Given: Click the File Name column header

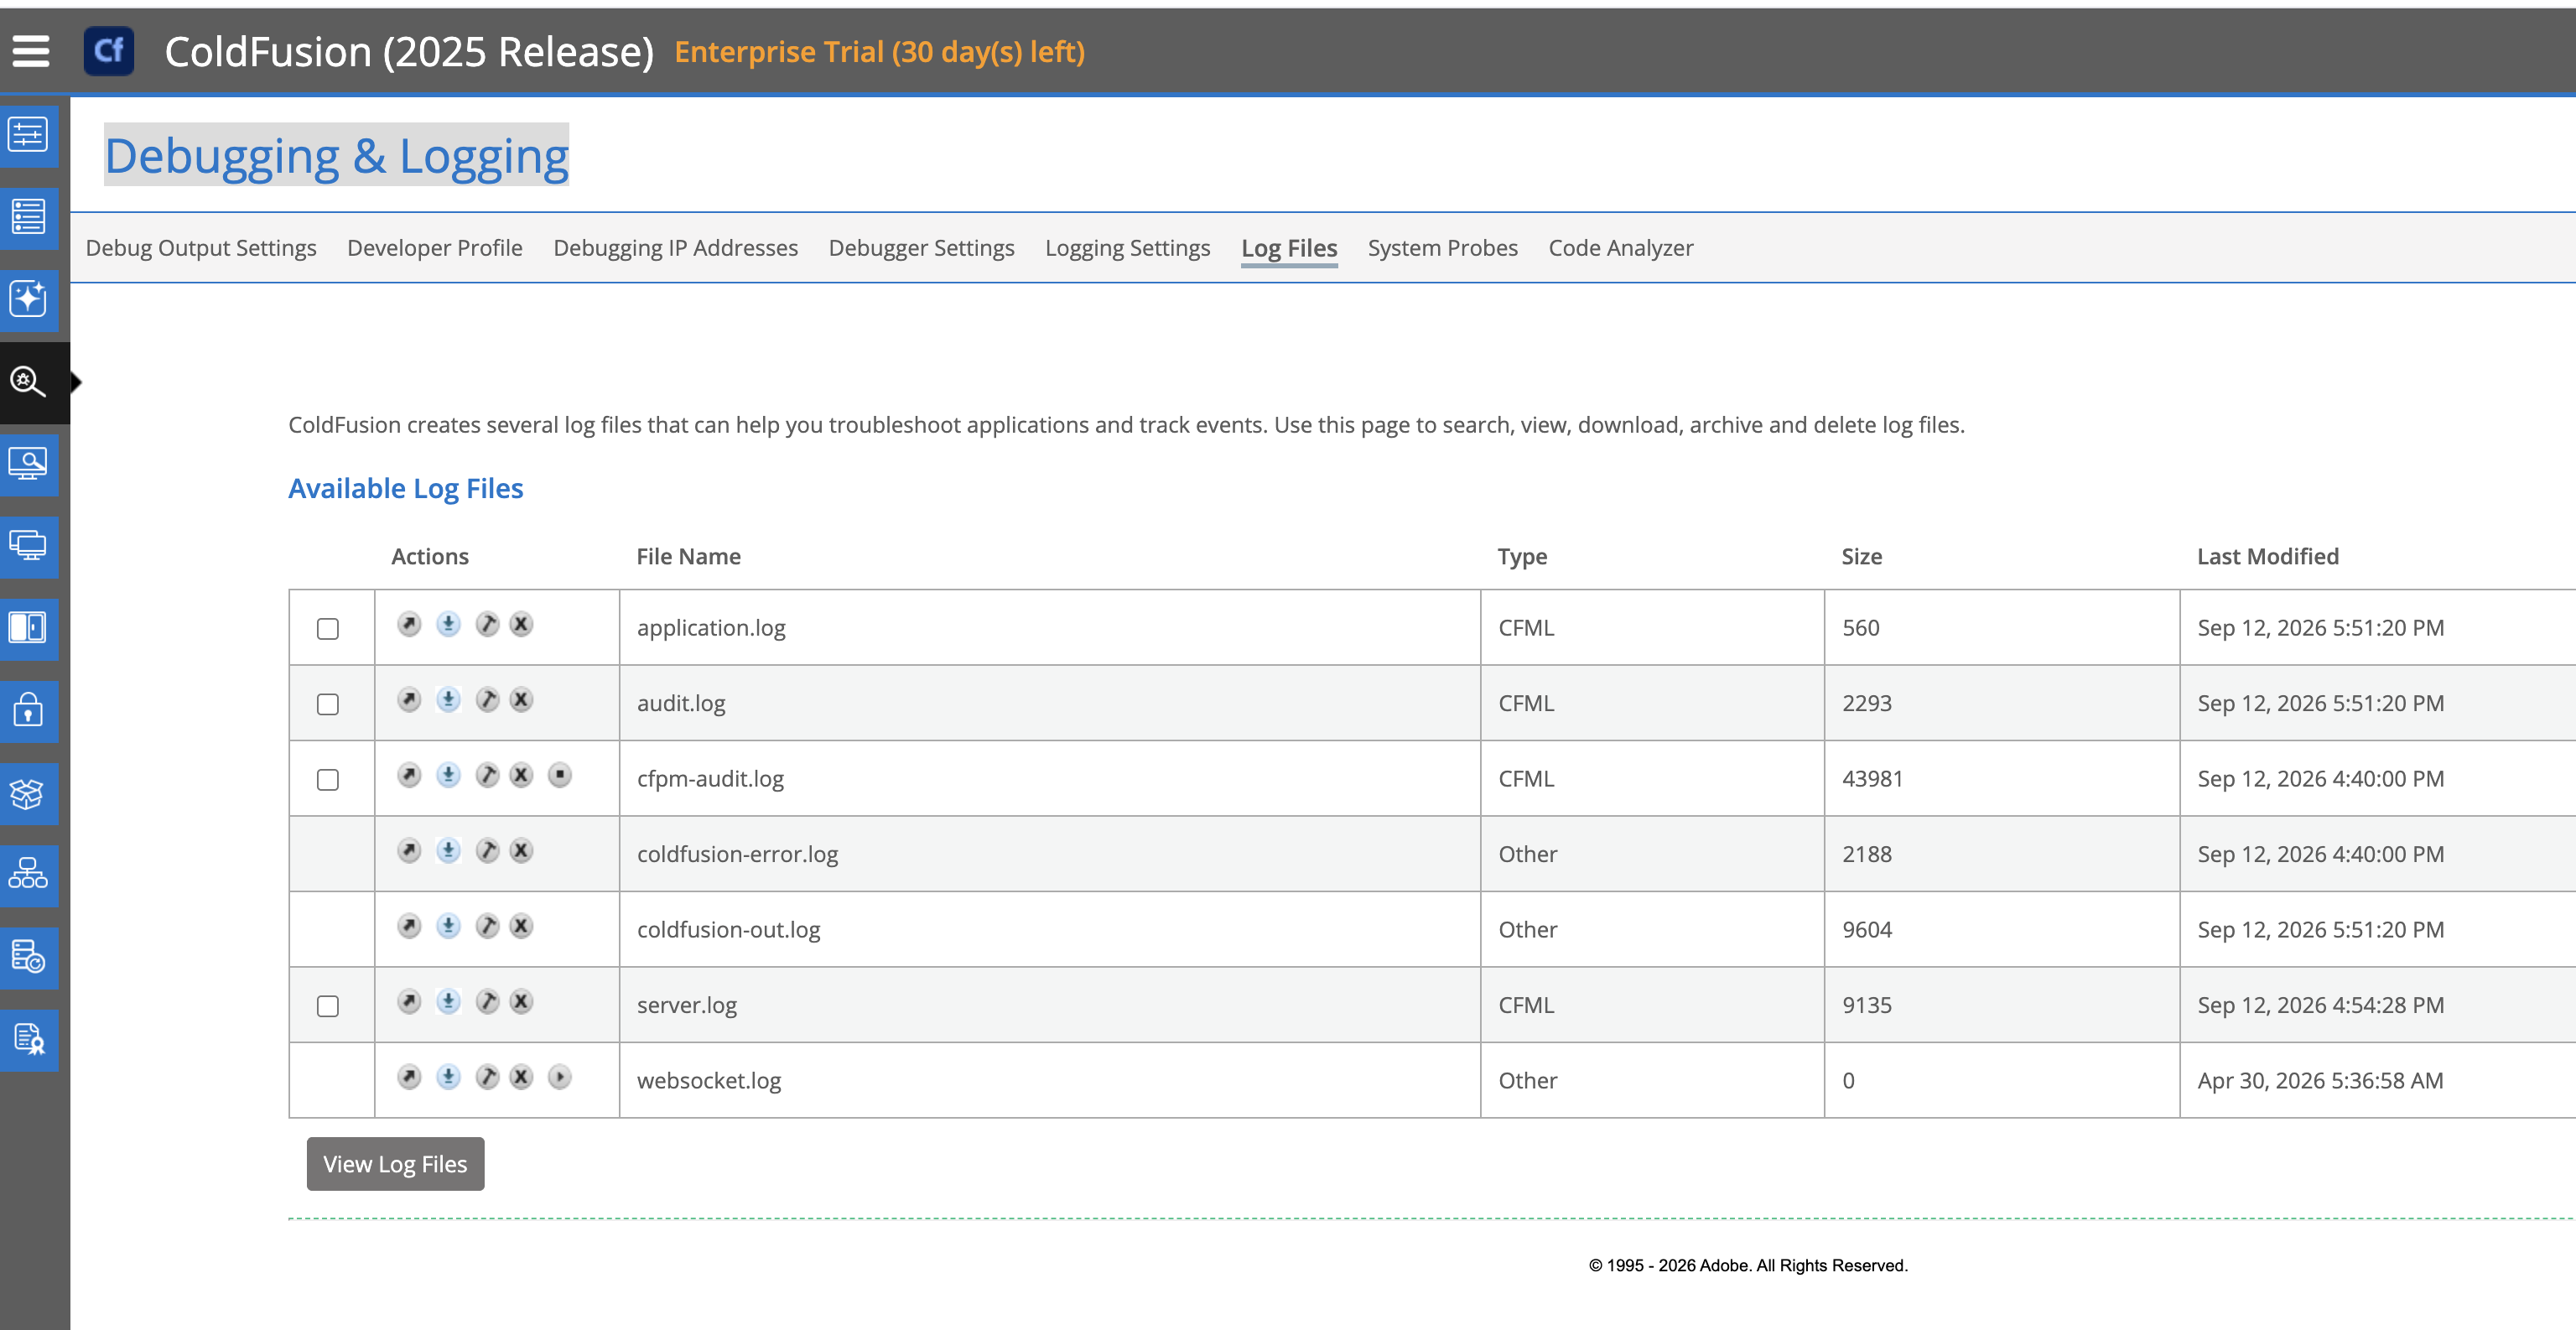Looking at the screenshot, I should 689,556.
